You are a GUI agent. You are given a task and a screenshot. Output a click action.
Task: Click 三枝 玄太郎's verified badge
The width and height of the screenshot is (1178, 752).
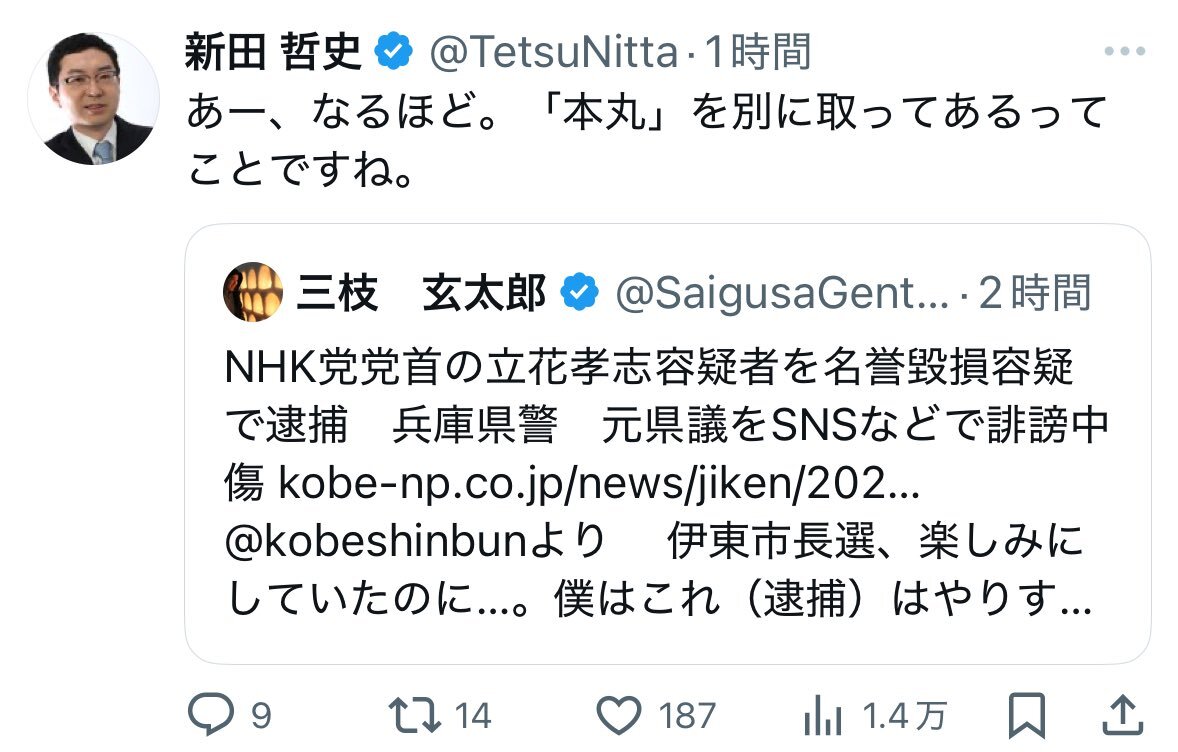(580, 294)
